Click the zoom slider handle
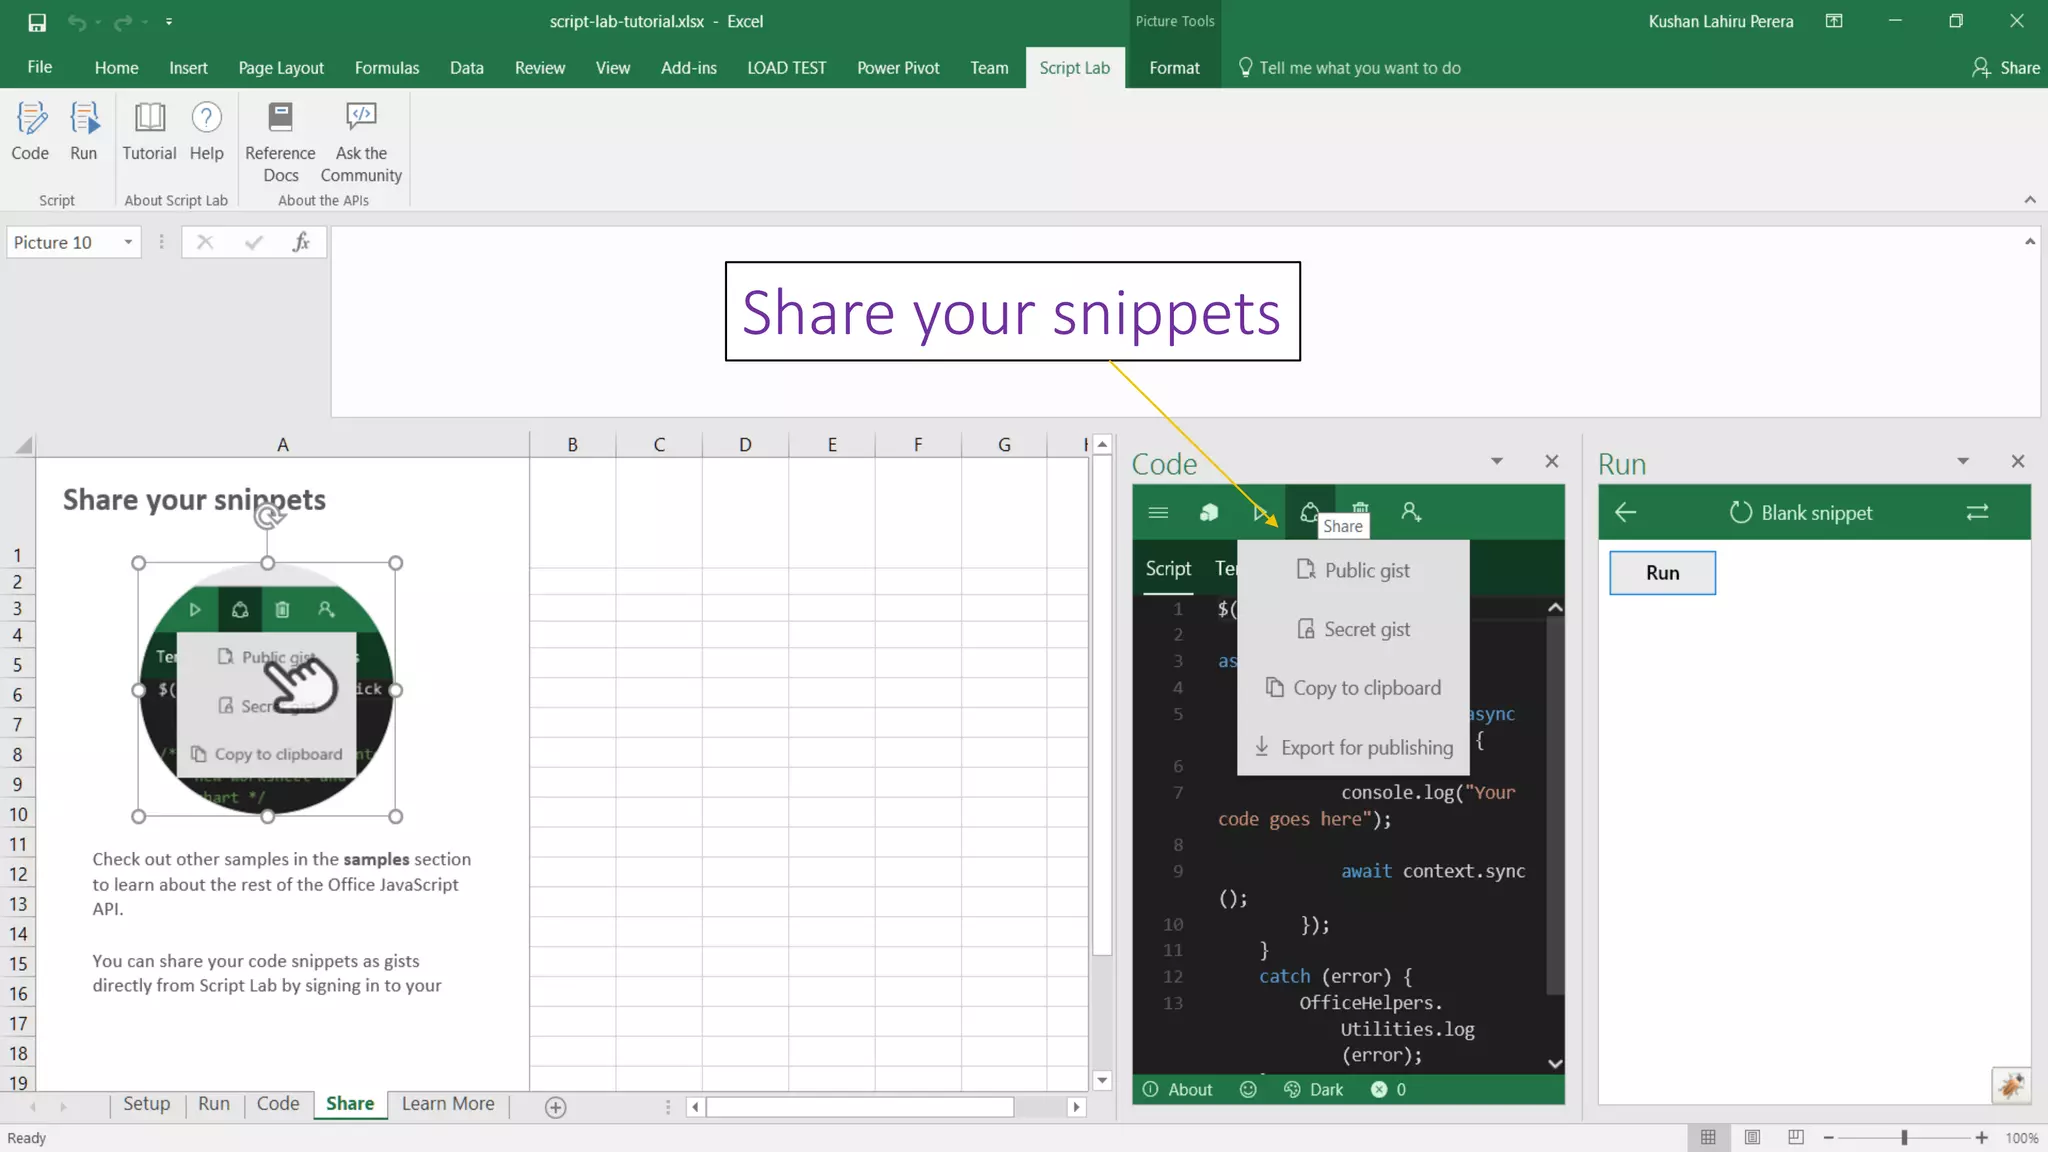 pos(1904,1137)
